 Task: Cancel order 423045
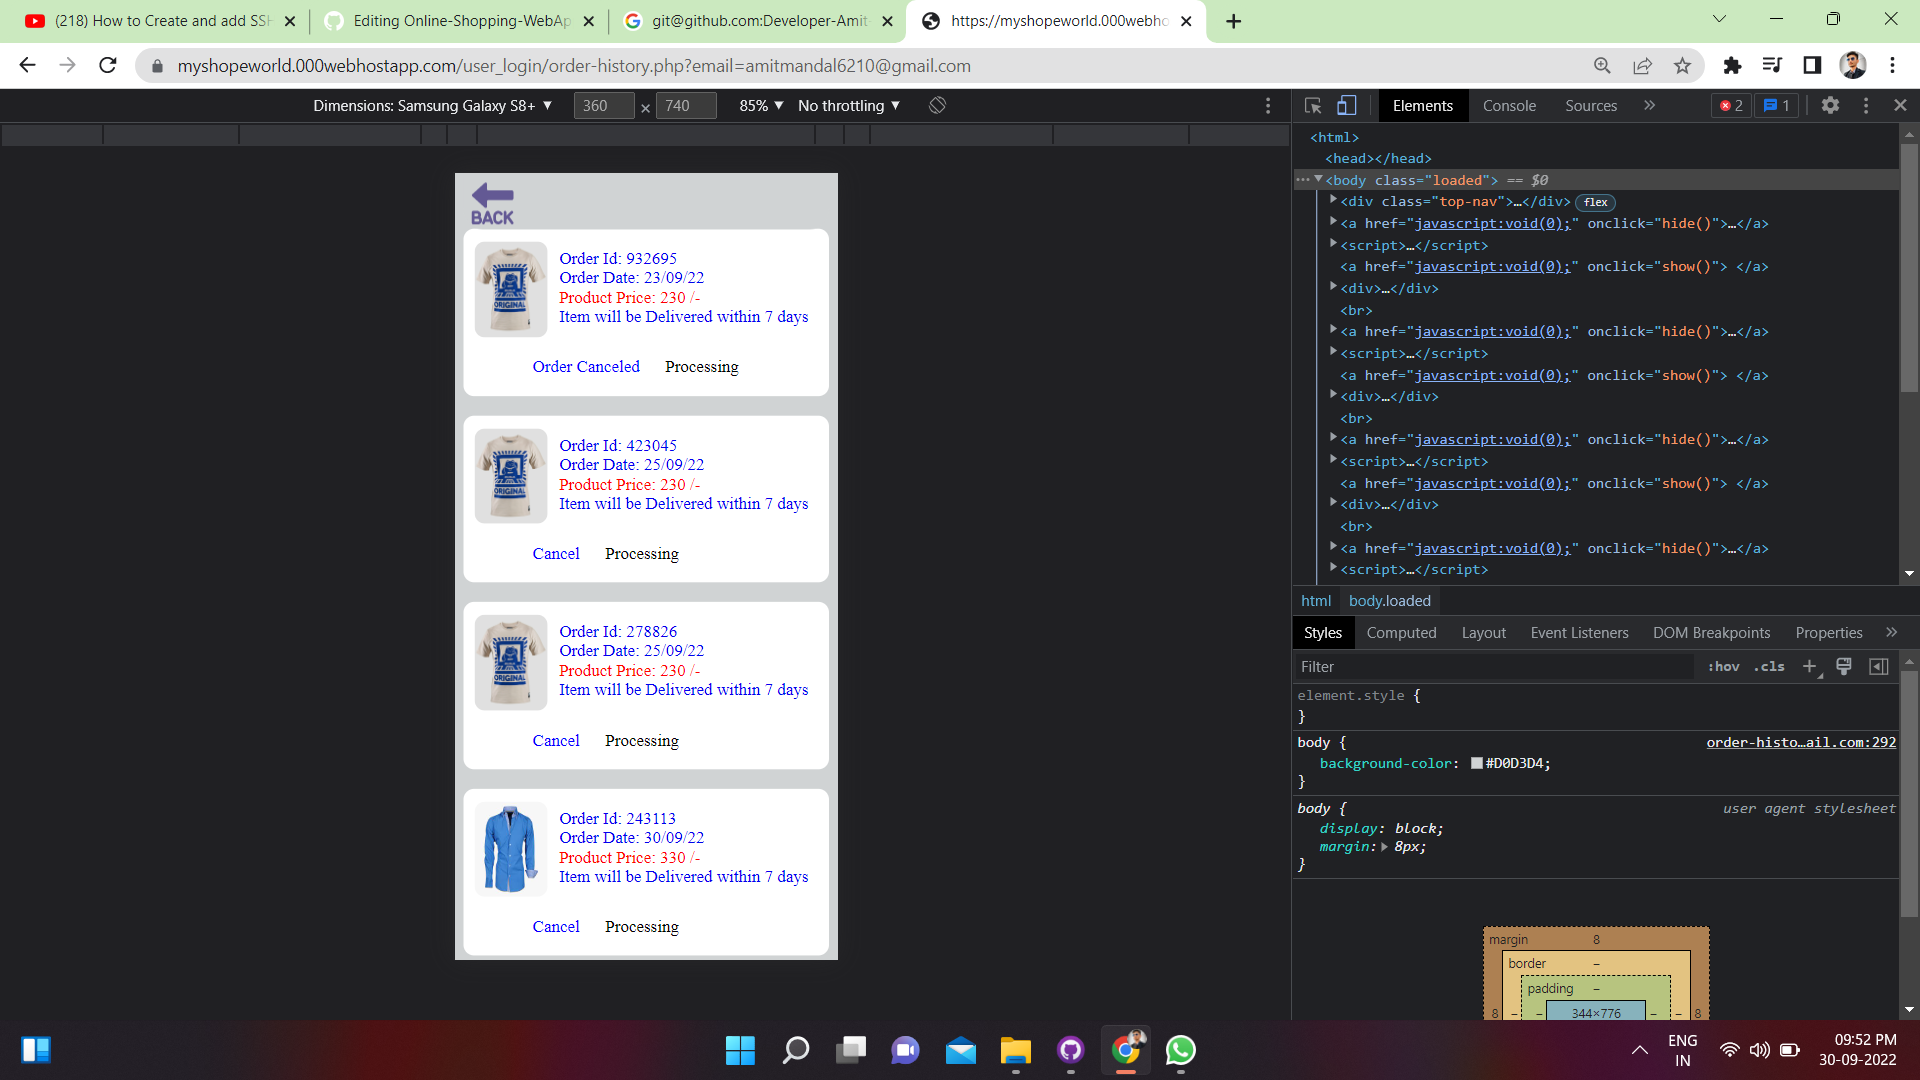[x=556, y=553]
